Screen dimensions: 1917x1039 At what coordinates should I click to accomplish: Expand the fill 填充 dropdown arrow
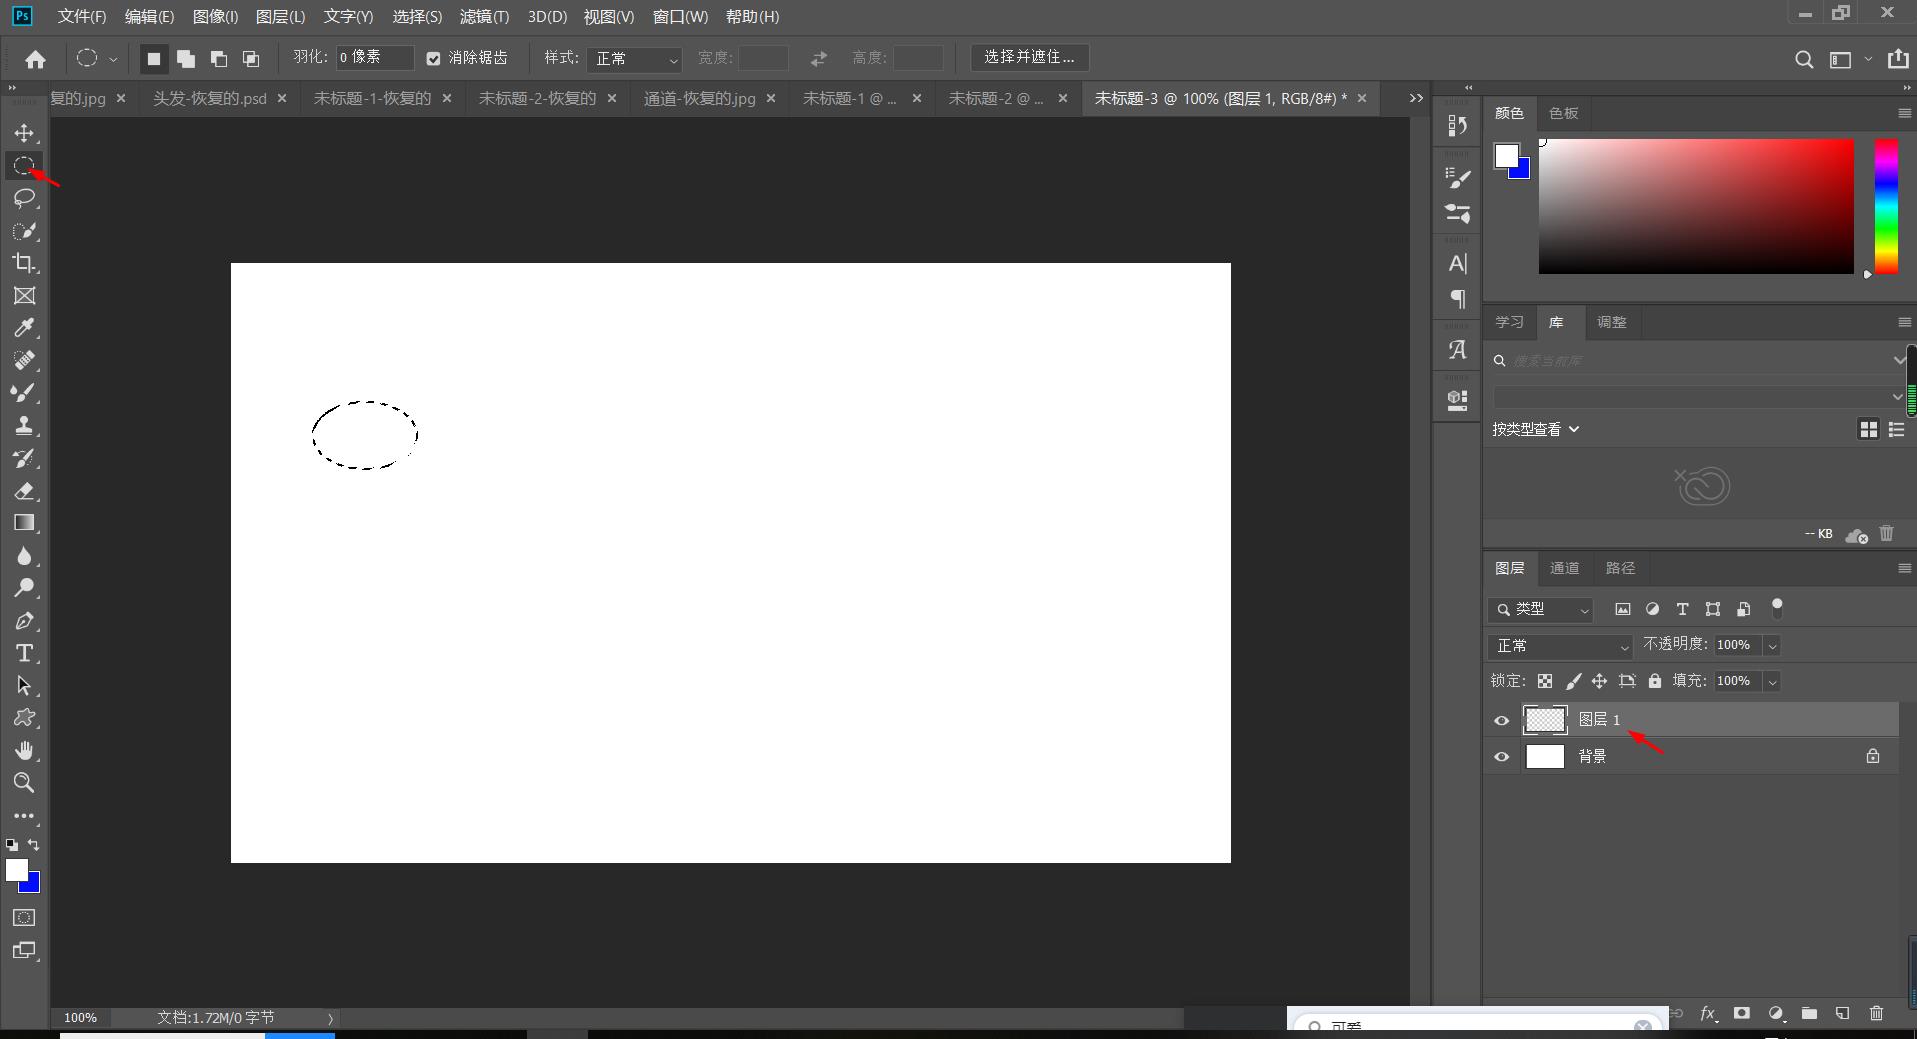coord(1772,681)
